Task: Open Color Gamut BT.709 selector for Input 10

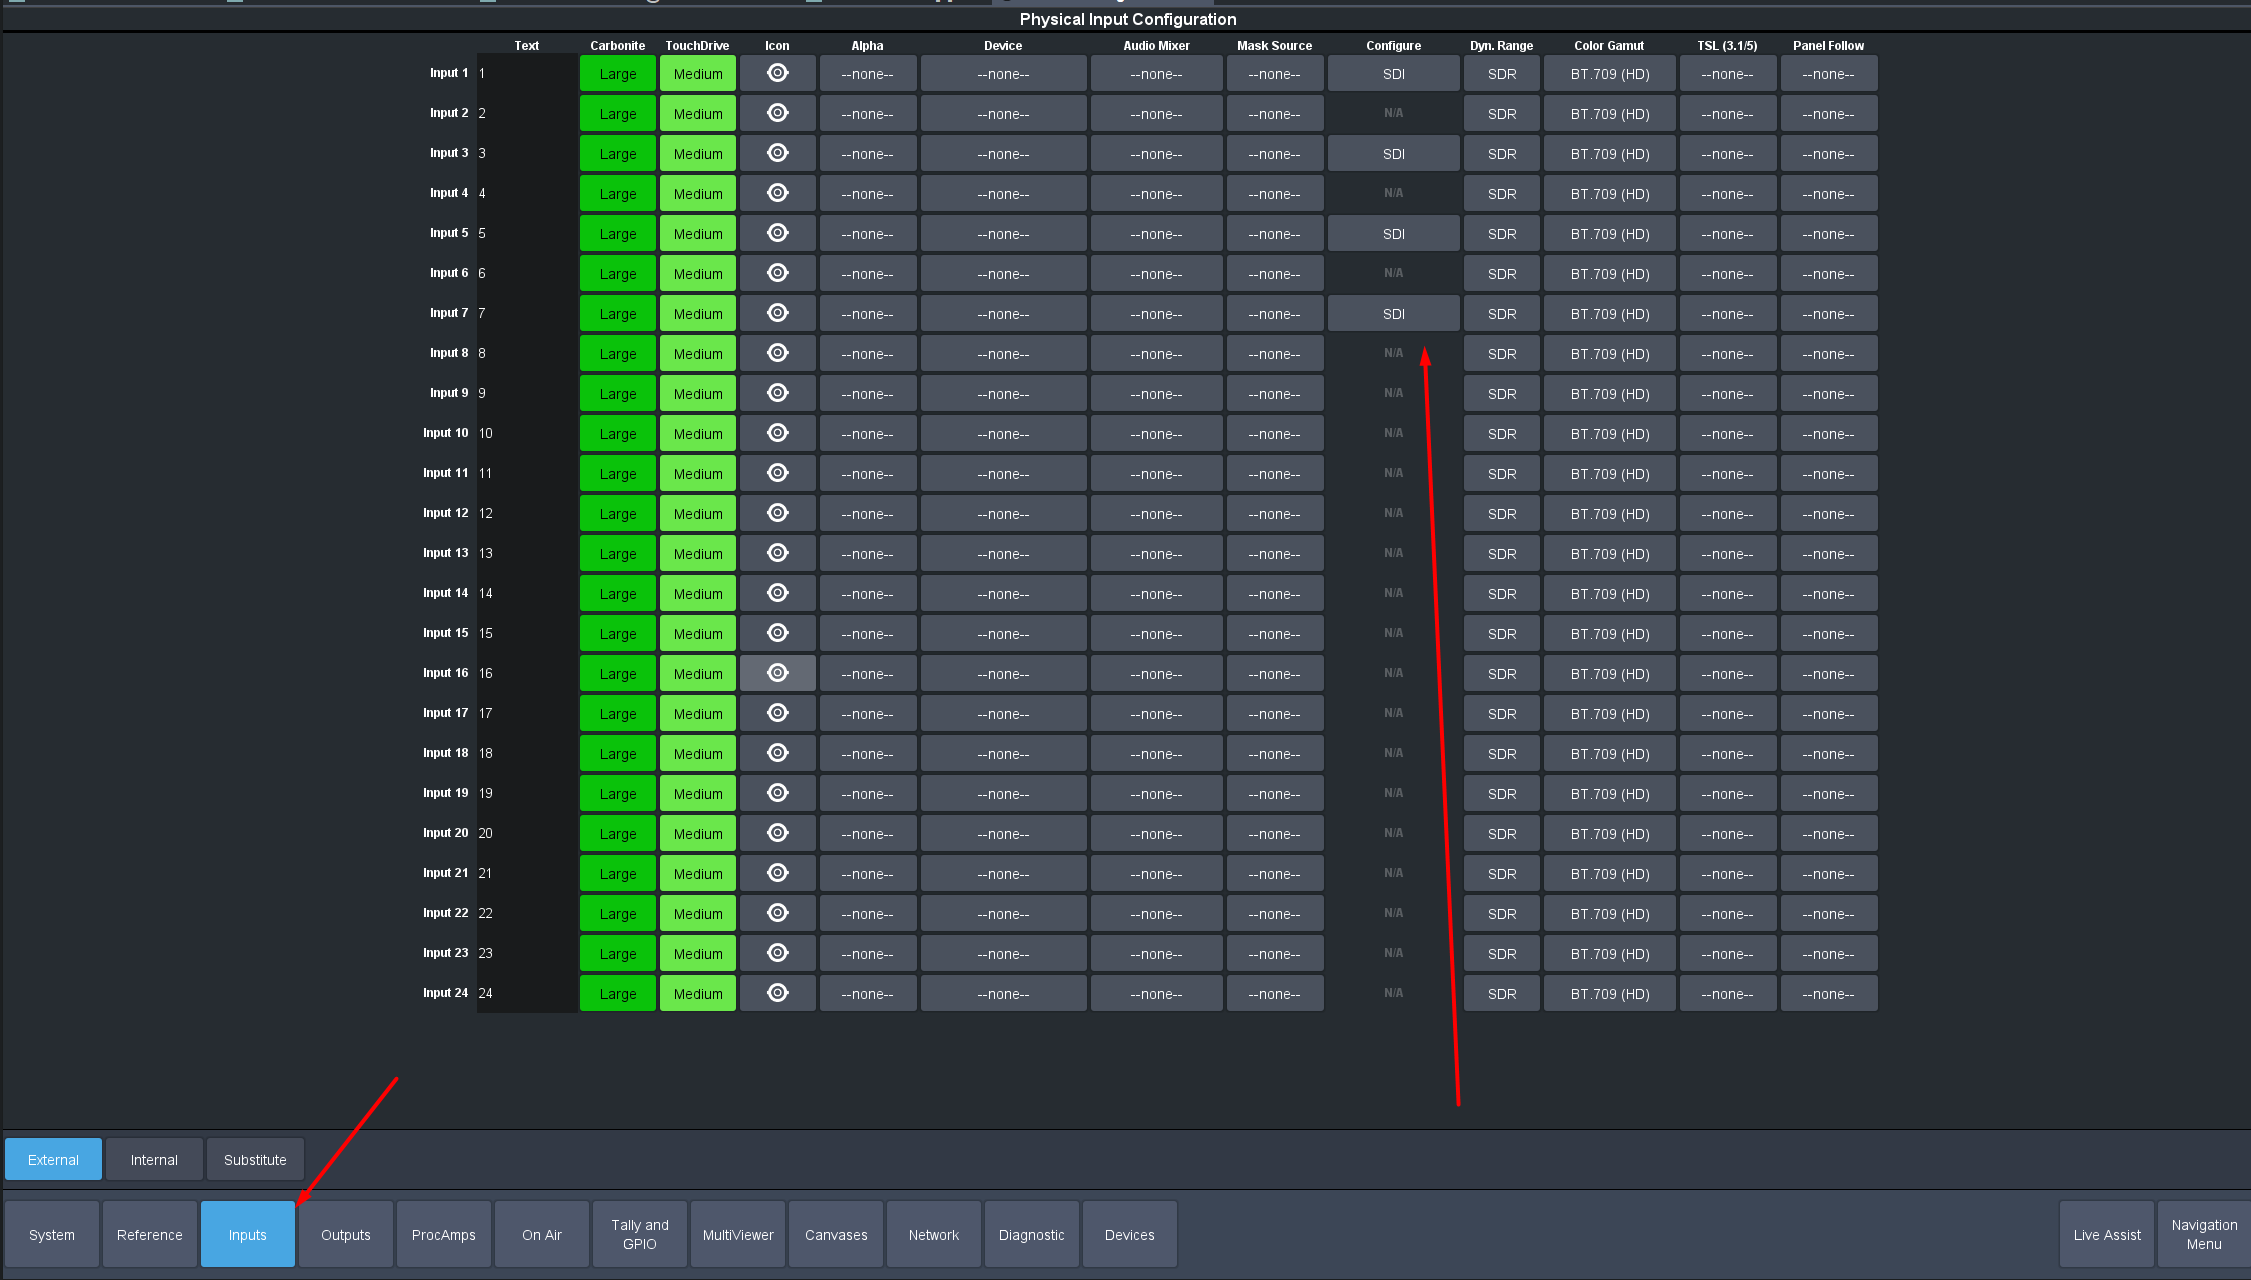Action: tap(1609, 434)
